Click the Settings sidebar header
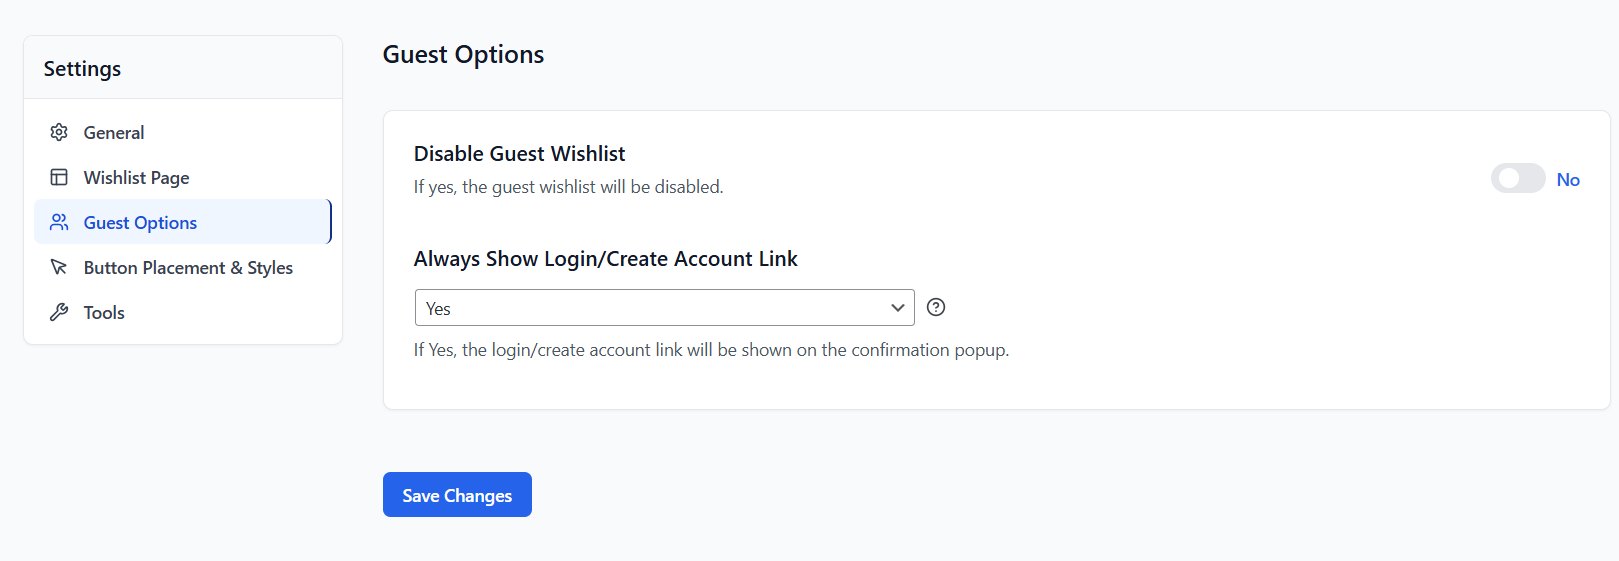Image resolution: width=1619 pixels, height=561 pixels. 82,69
